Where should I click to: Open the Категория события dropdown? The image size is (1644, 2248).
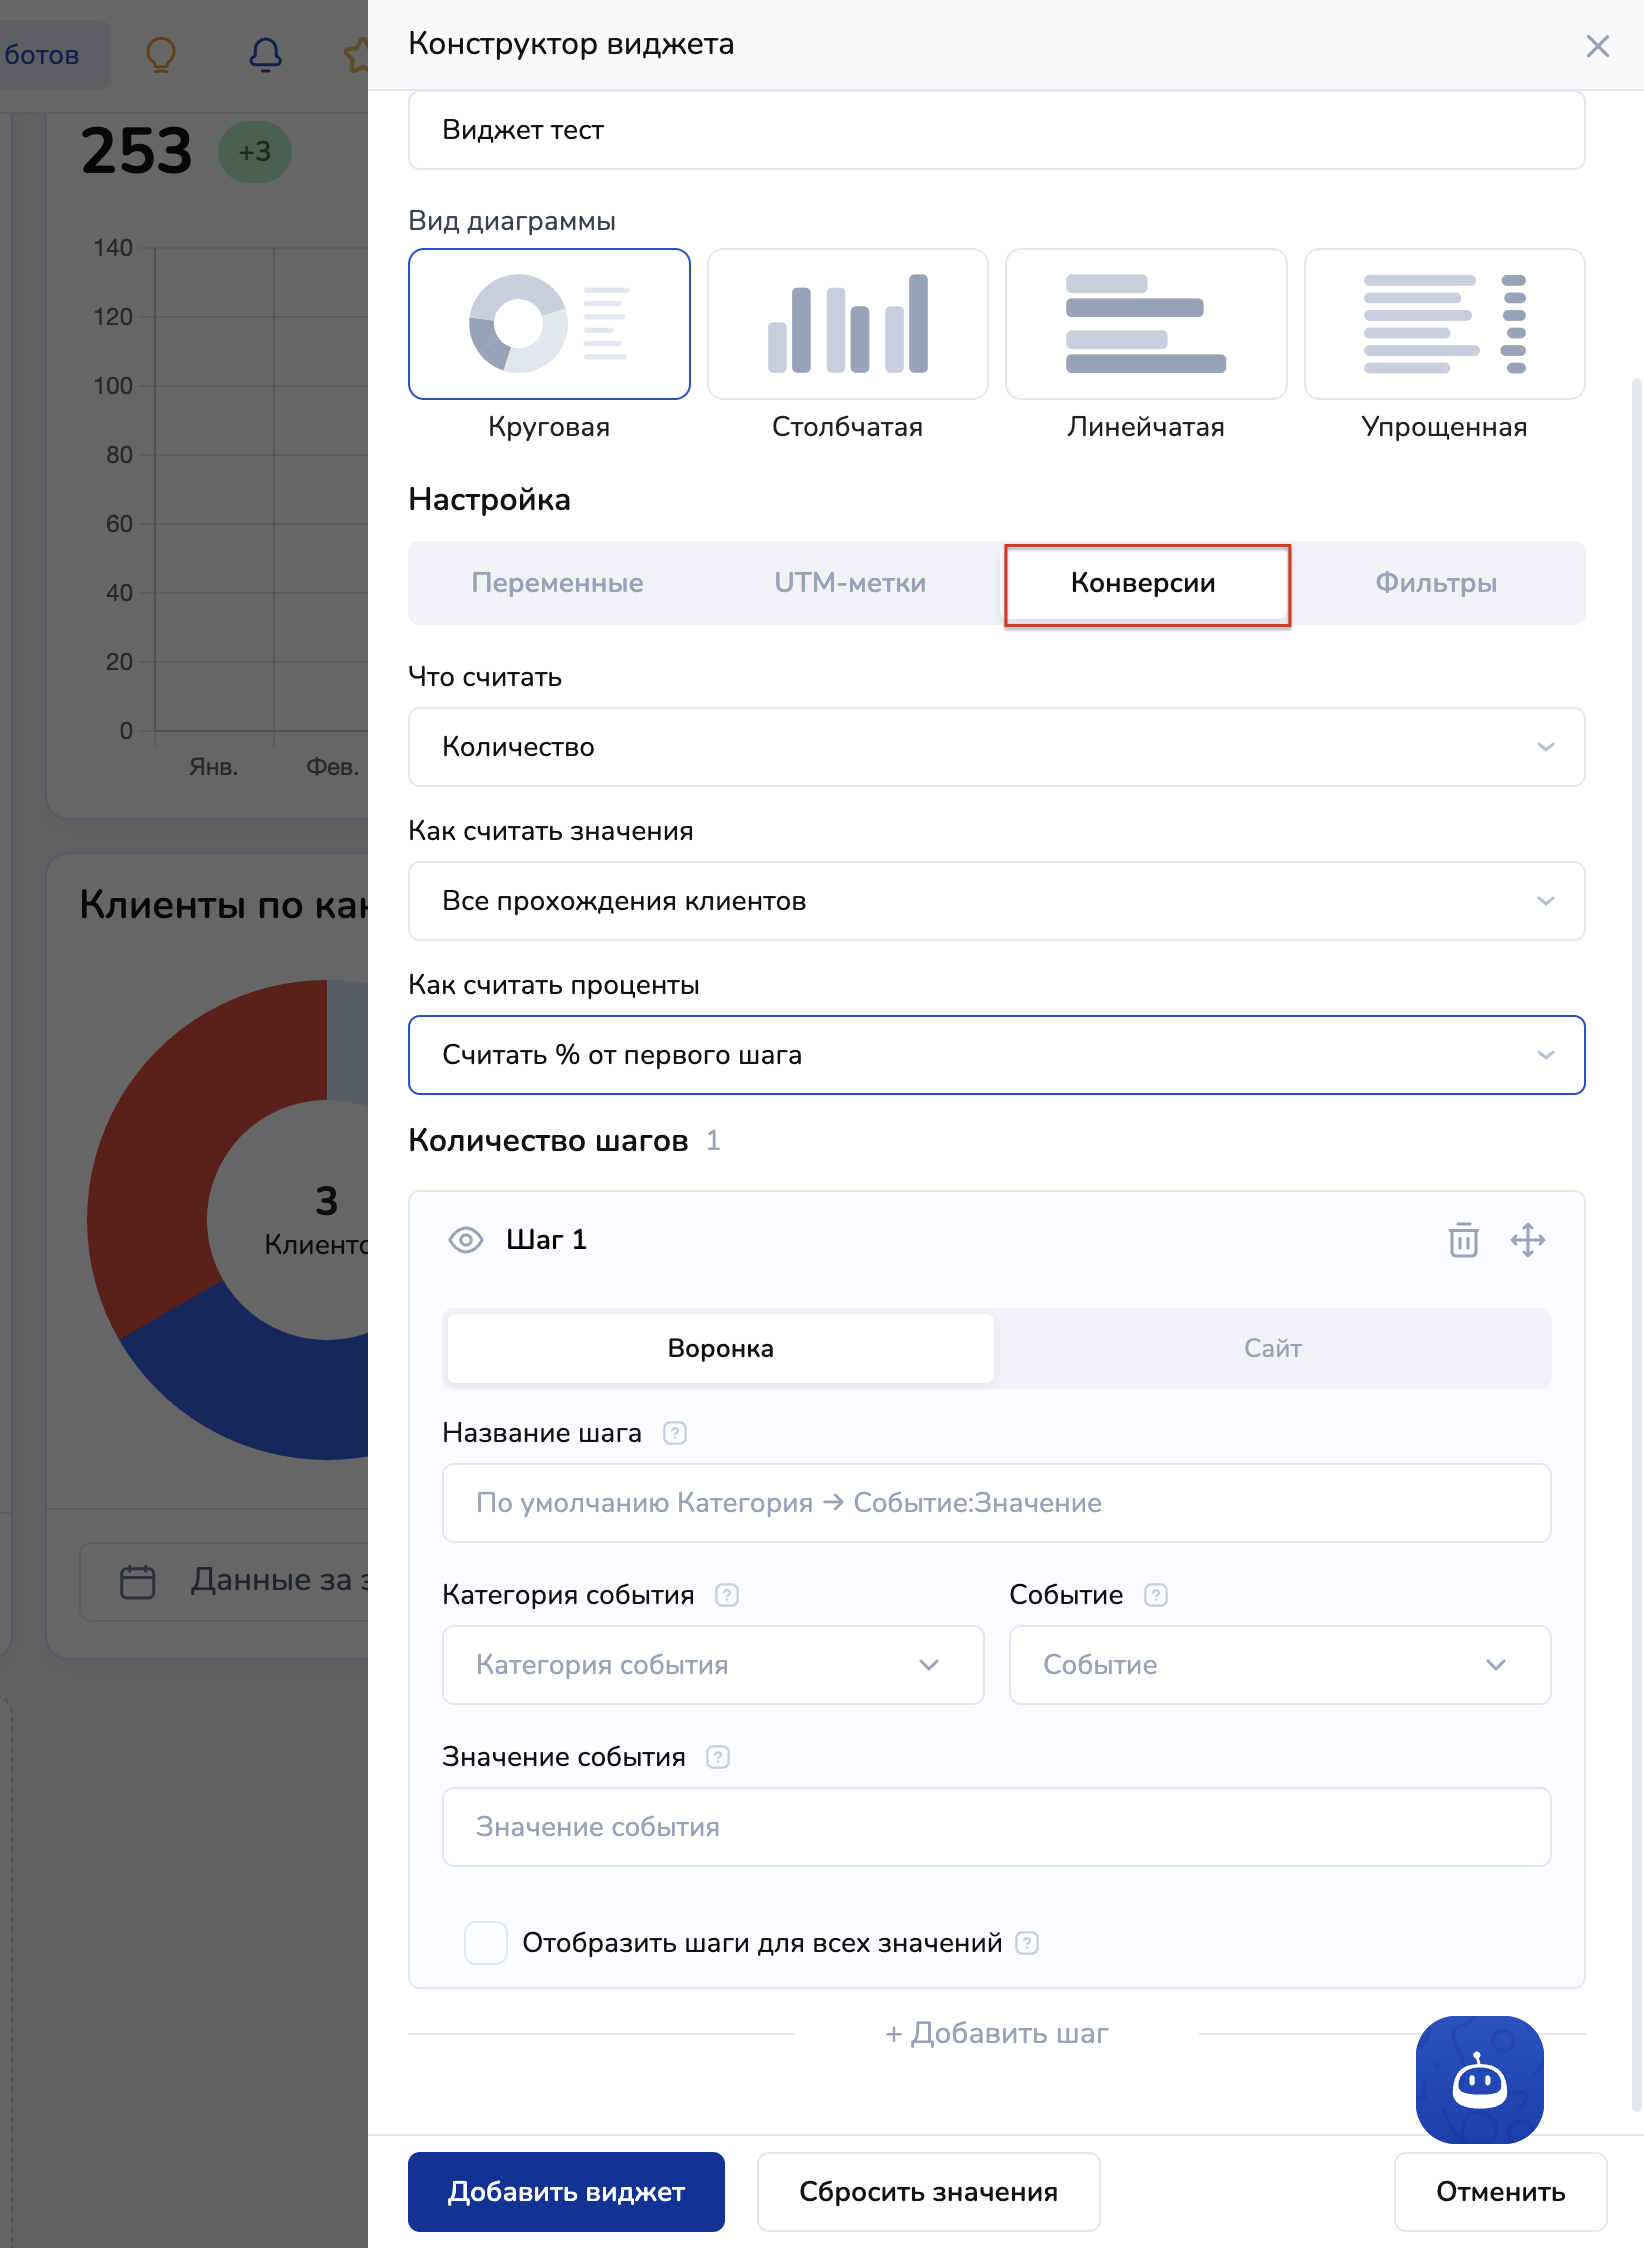712,1665
